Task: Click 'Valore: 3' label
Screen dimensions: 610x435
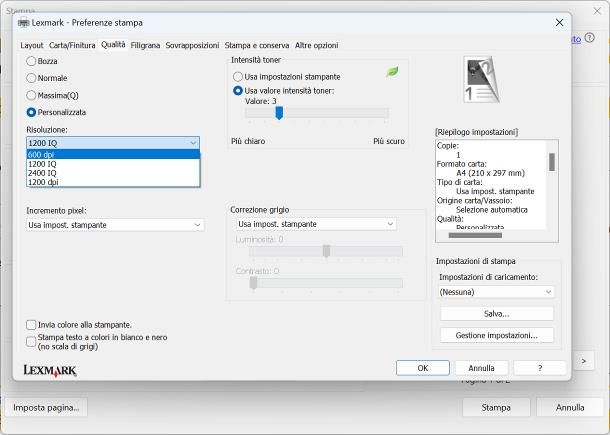Action: coord(261,101)
